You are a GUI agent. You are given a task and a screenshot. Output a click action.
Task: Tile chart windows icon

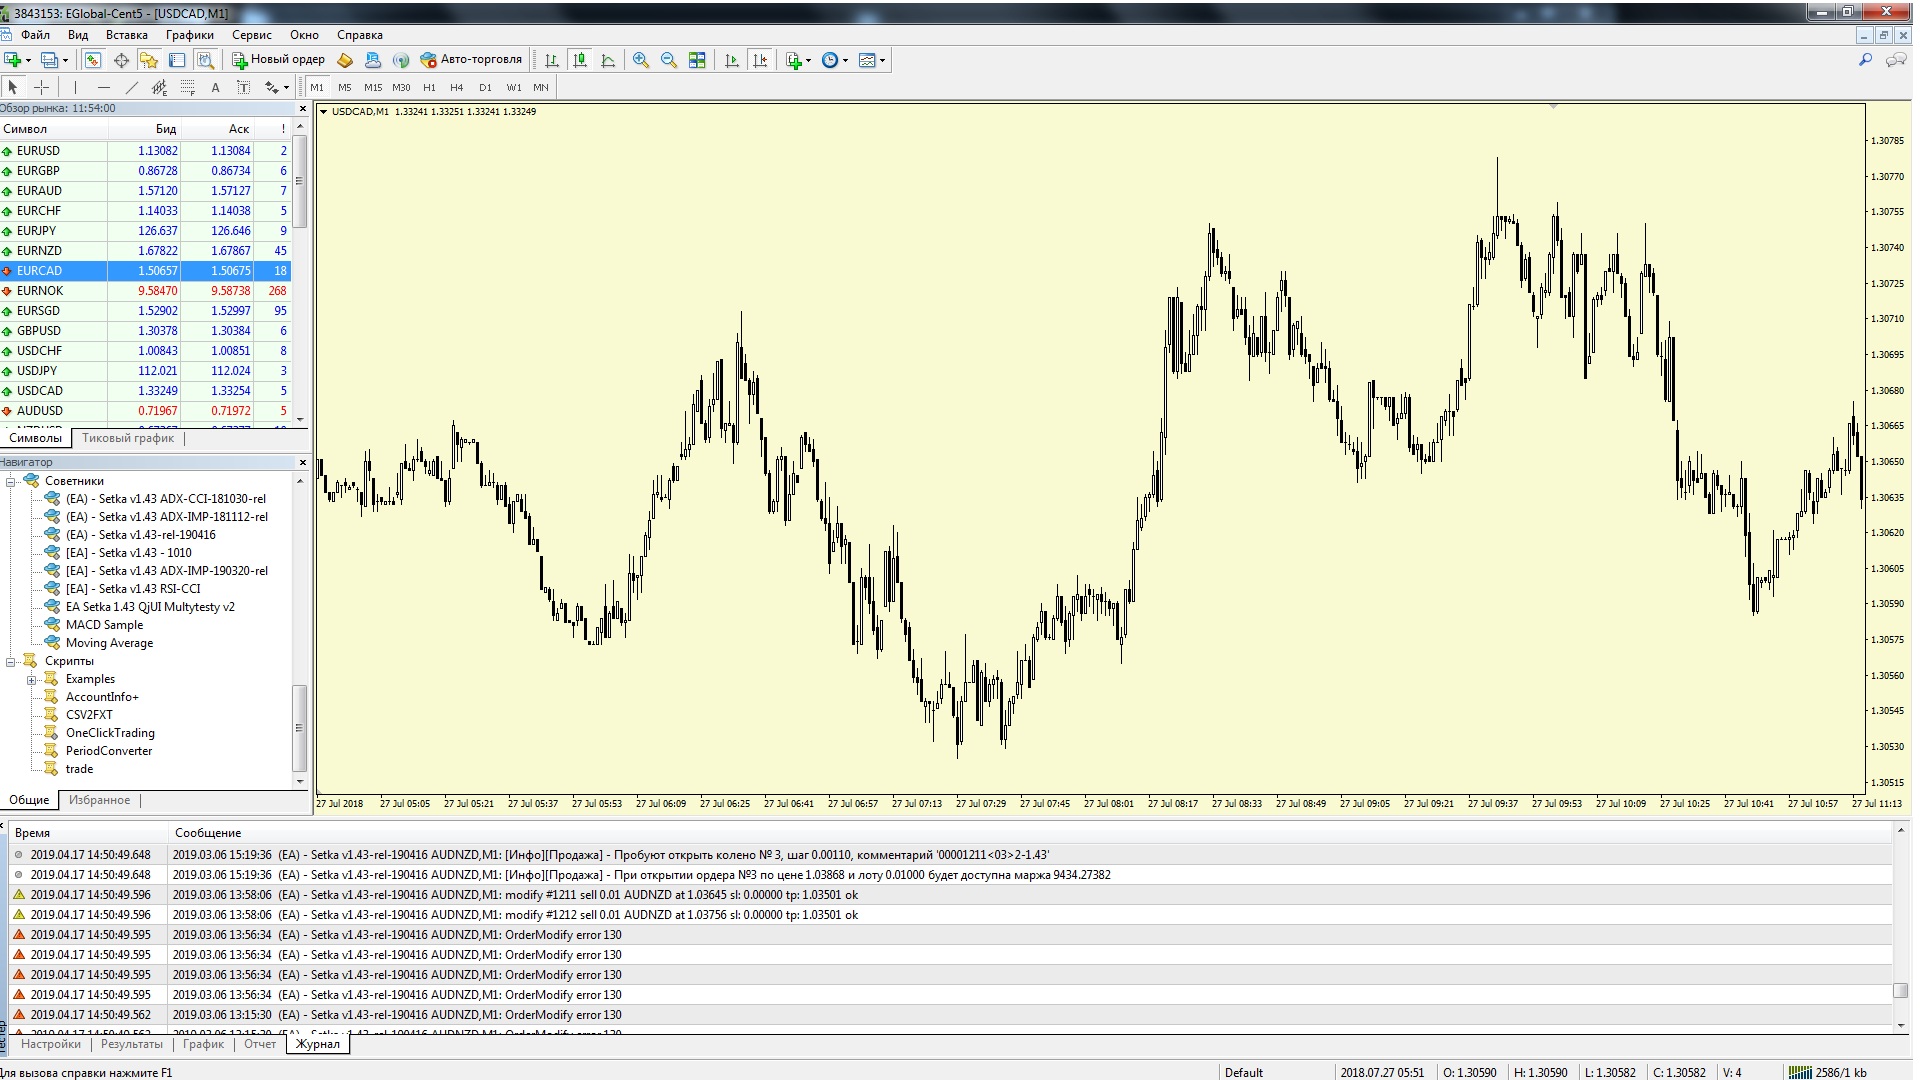coord(697,60)
